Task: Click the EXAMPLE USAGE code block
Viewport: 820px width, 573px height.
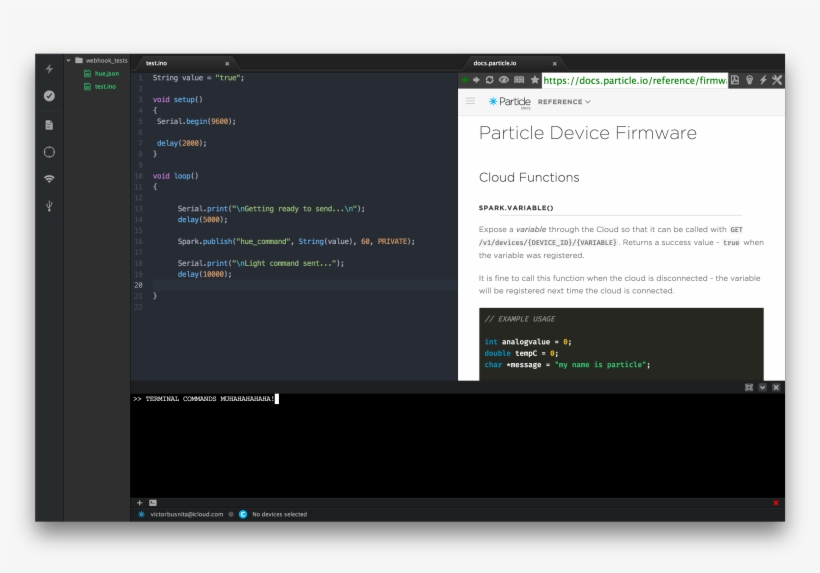Action: pyautogui.click(x=621, y=344)
